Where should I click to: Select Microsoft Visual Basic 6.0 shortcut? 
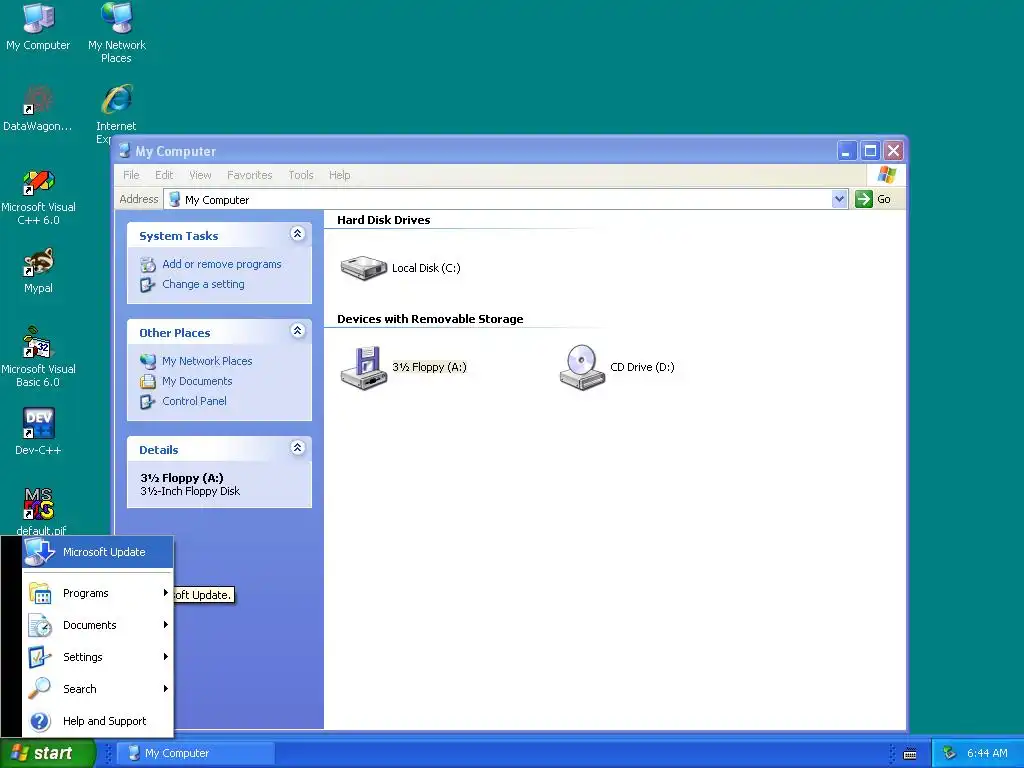[38, 357]
